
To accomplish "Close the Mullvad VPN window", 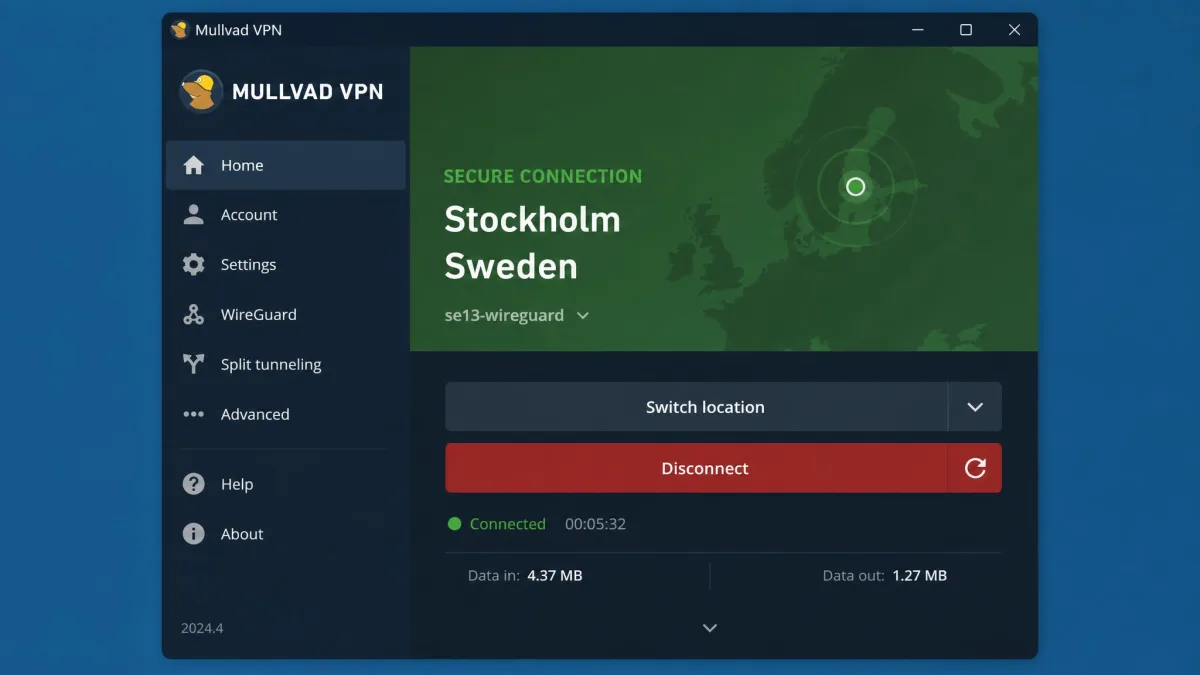I will pos(1014,30).
